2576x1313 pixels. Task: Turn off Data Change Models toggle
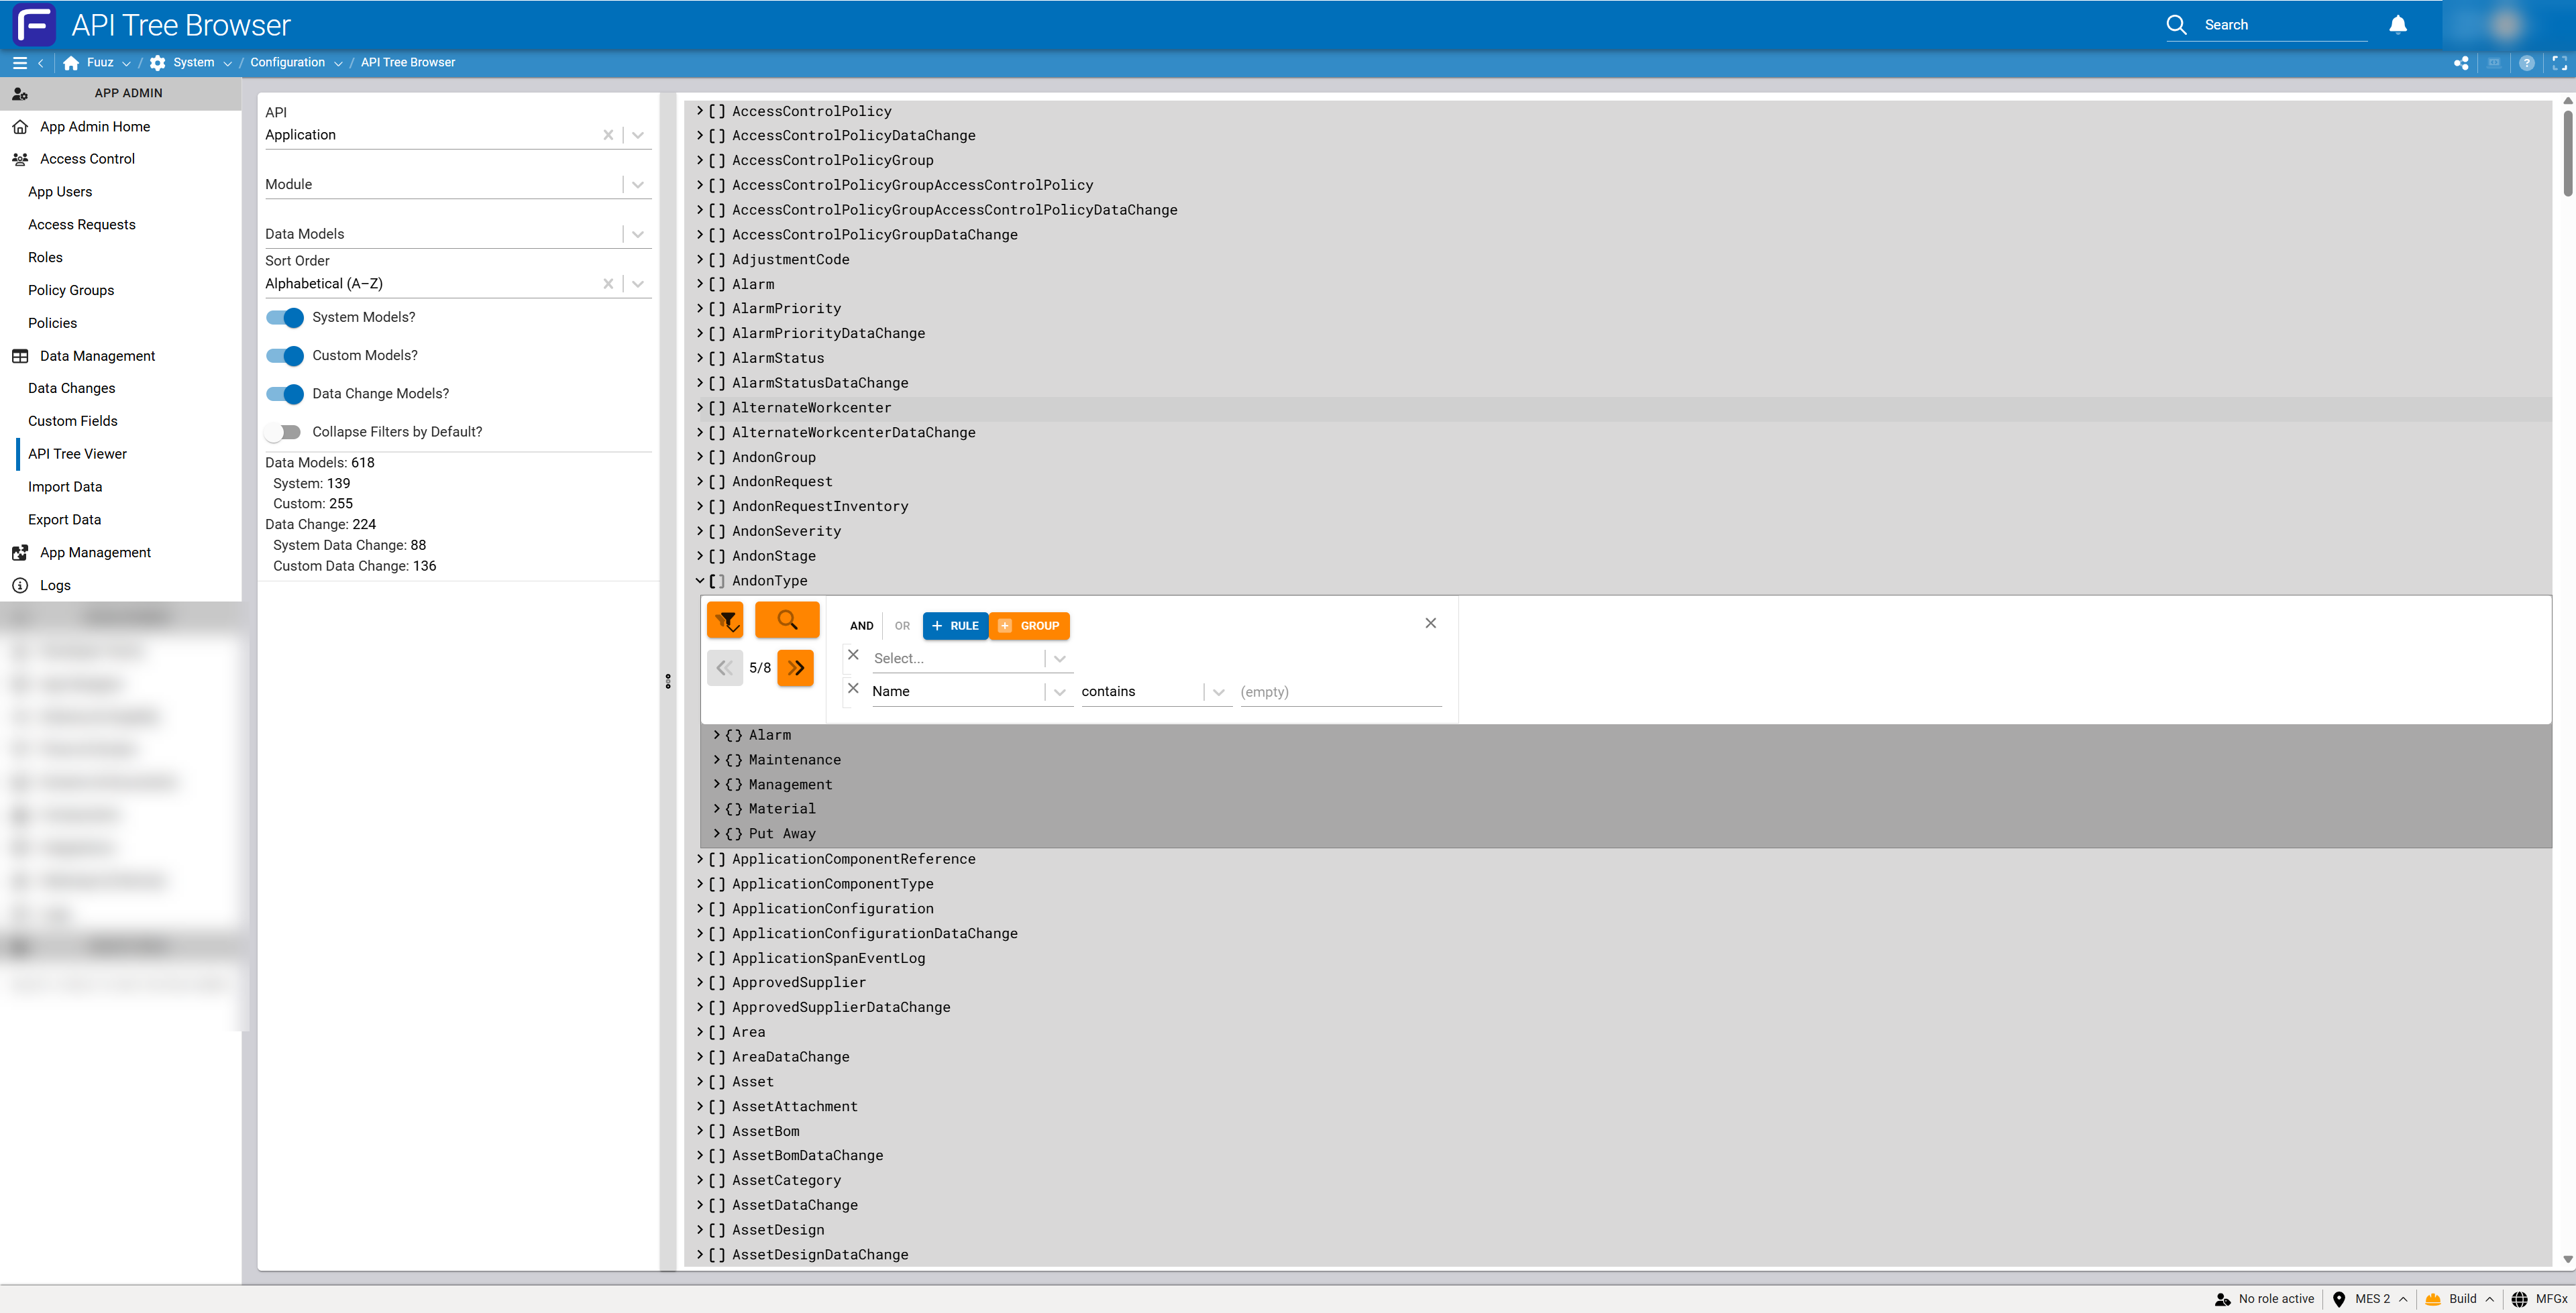click(x=285, y=394)
